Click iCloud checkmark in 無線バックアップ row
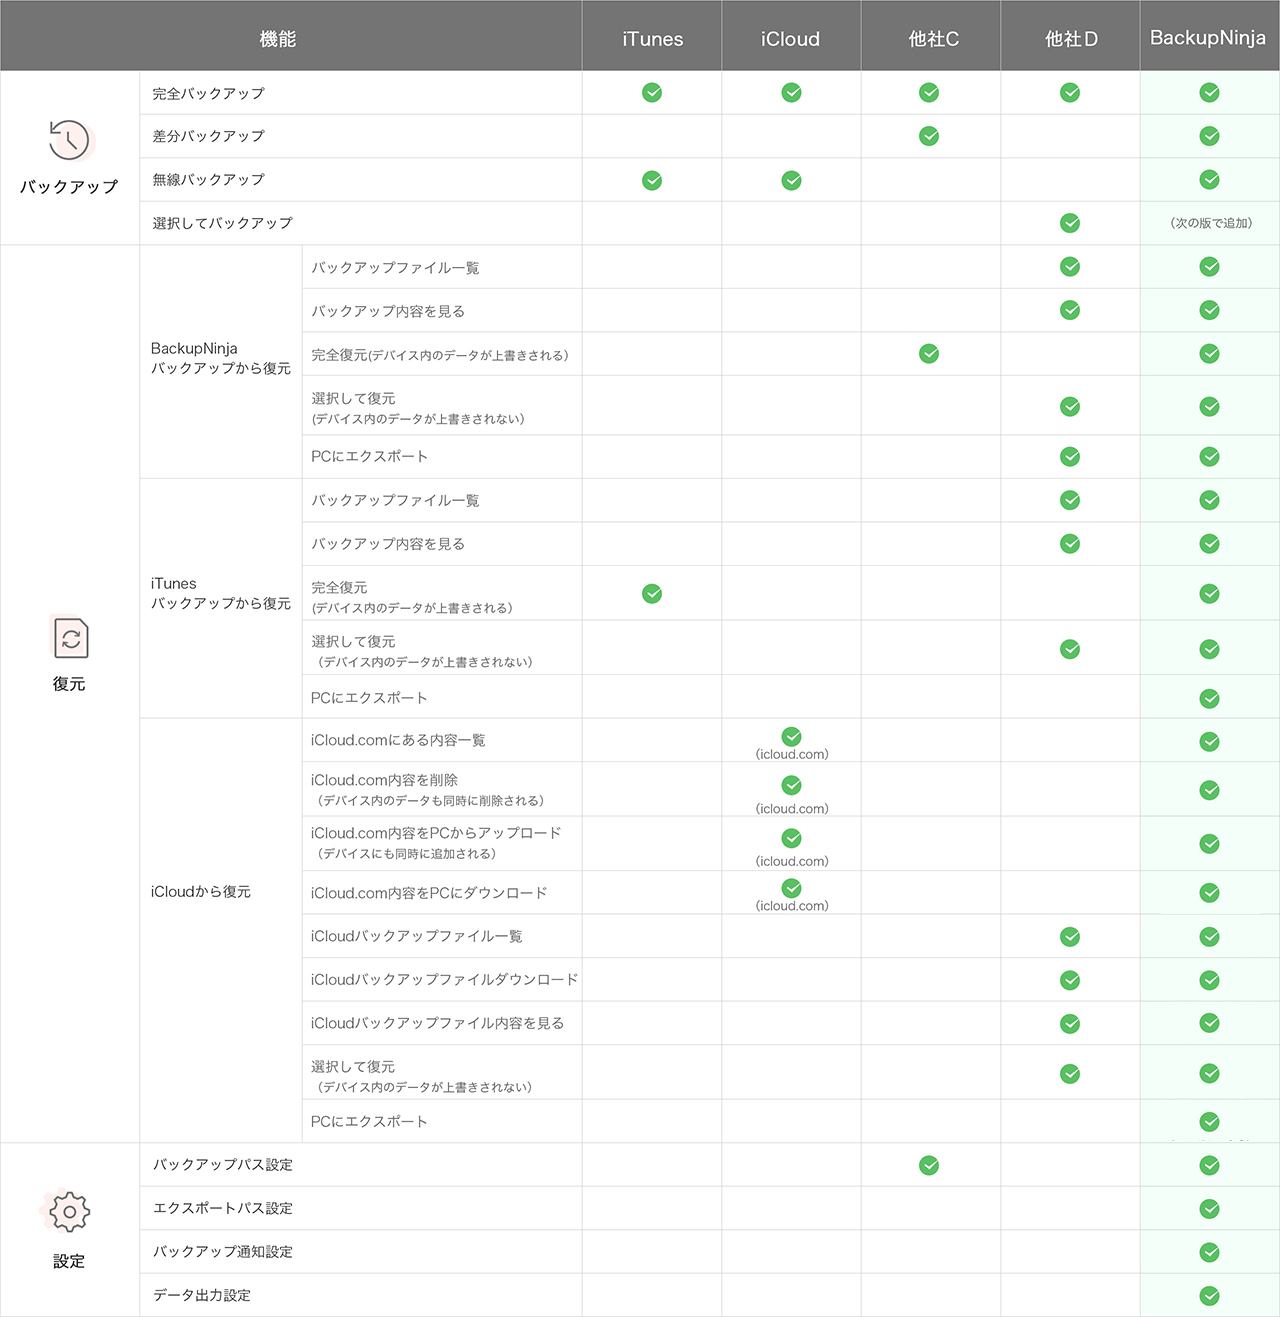 click(x=791, y=180)
